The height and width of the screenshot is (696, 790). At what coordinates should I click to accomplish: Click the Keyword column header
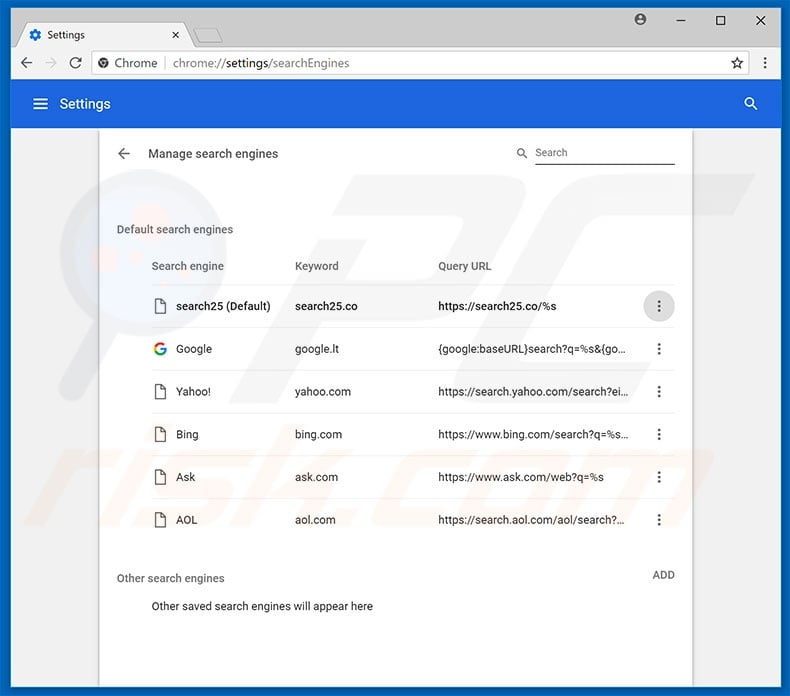[x=316, y=266]
